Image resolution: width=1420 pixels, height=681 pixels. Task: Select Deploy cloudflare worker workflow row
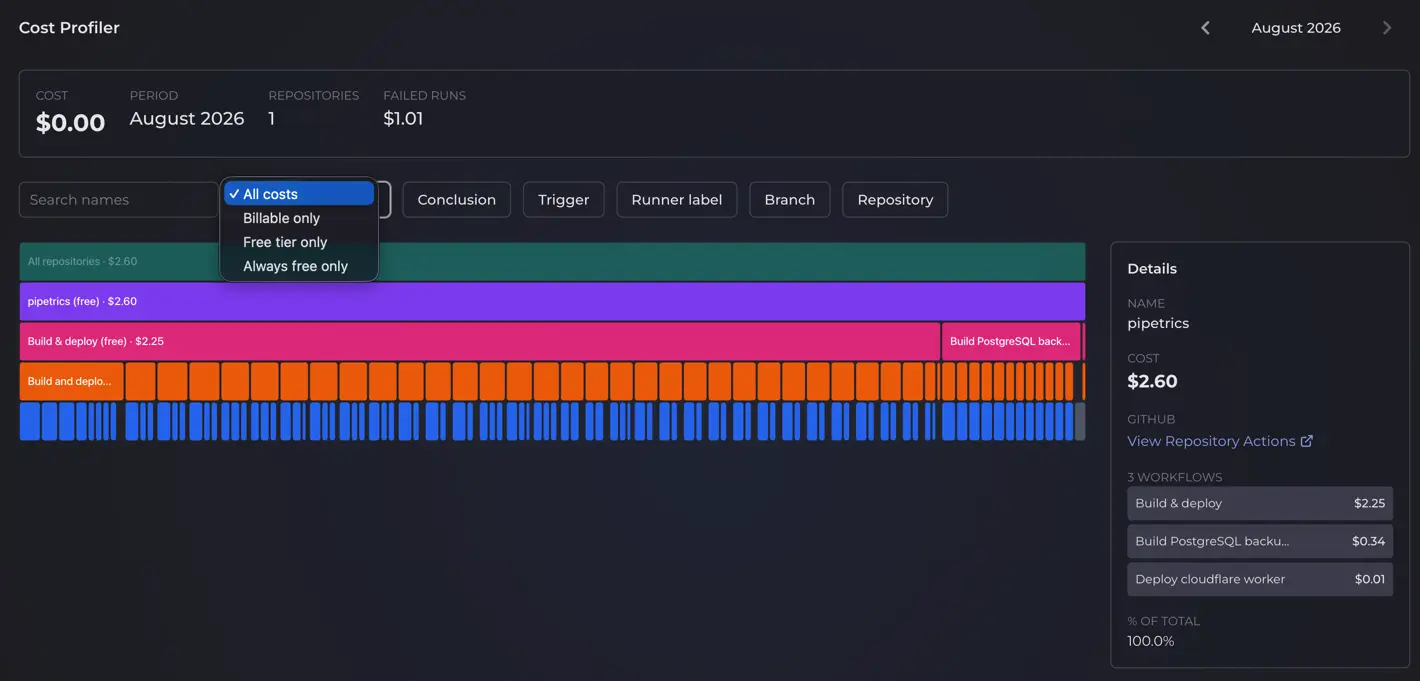pos(1260,579)
